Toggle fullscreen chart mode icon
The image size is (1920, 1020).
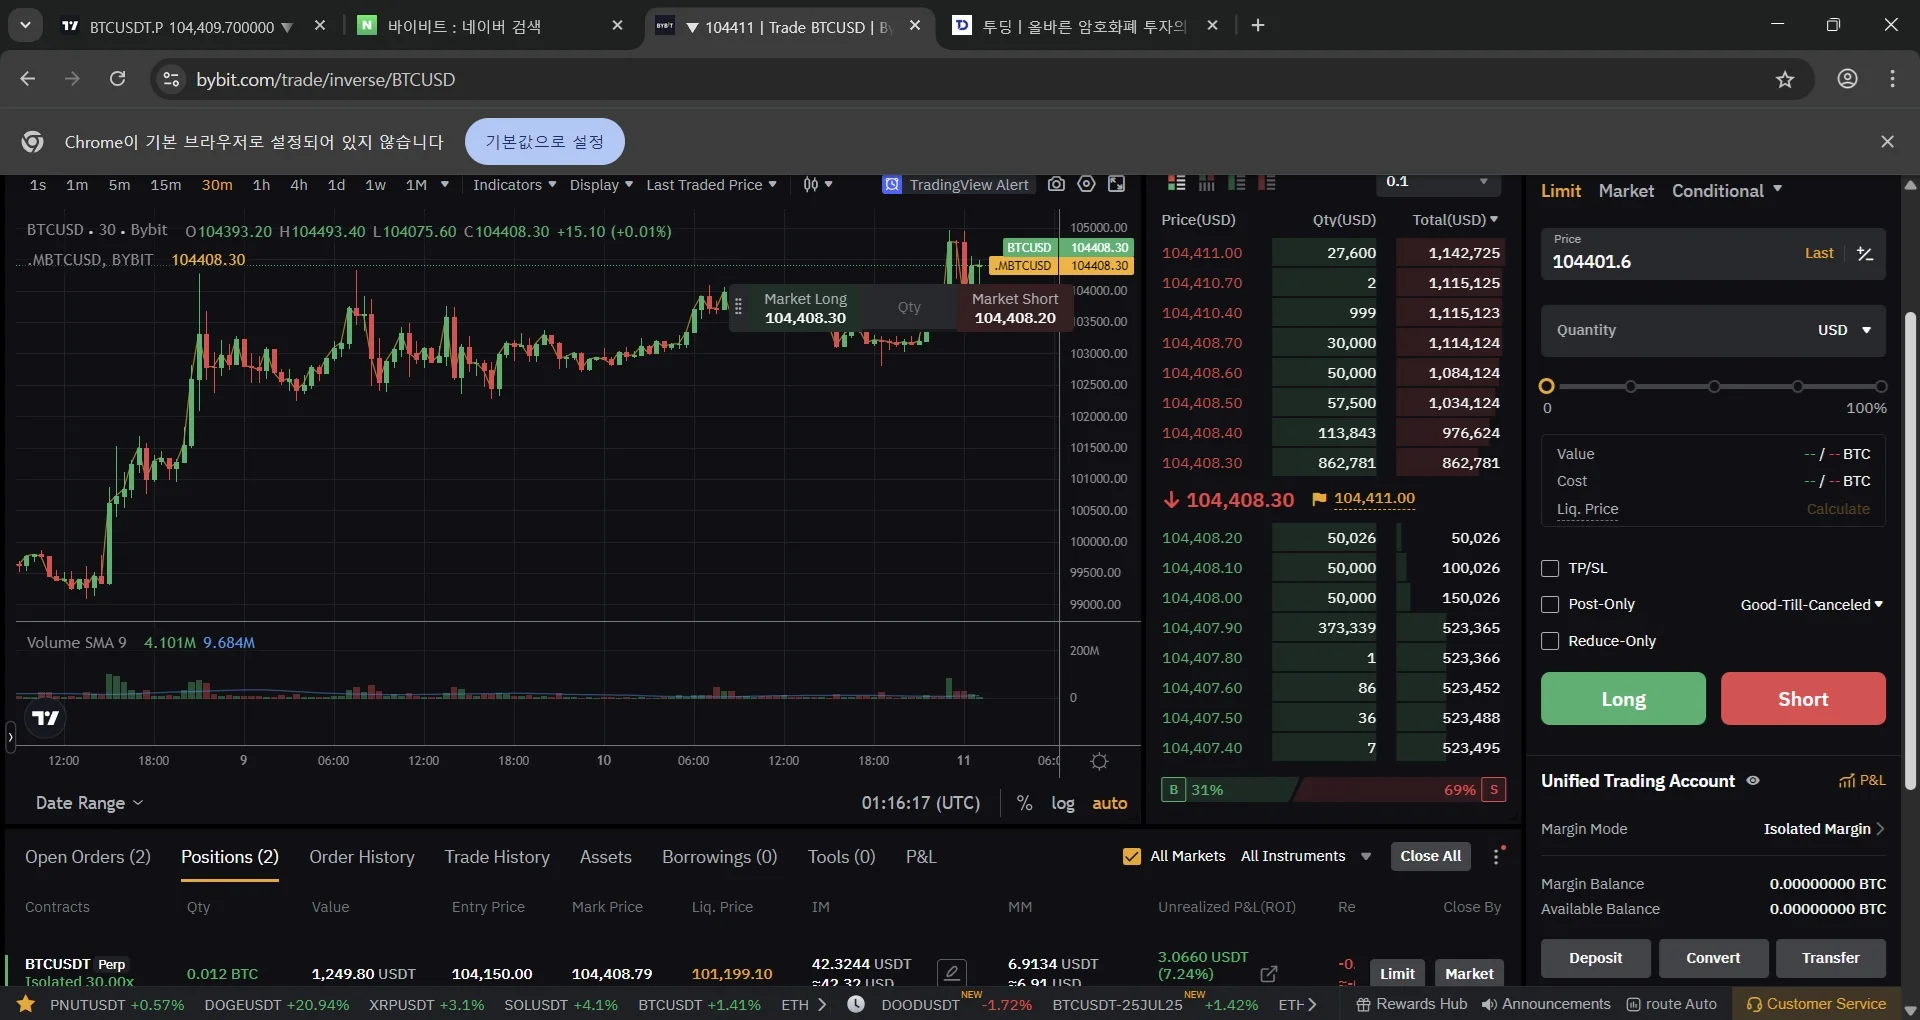point(1117,184)
